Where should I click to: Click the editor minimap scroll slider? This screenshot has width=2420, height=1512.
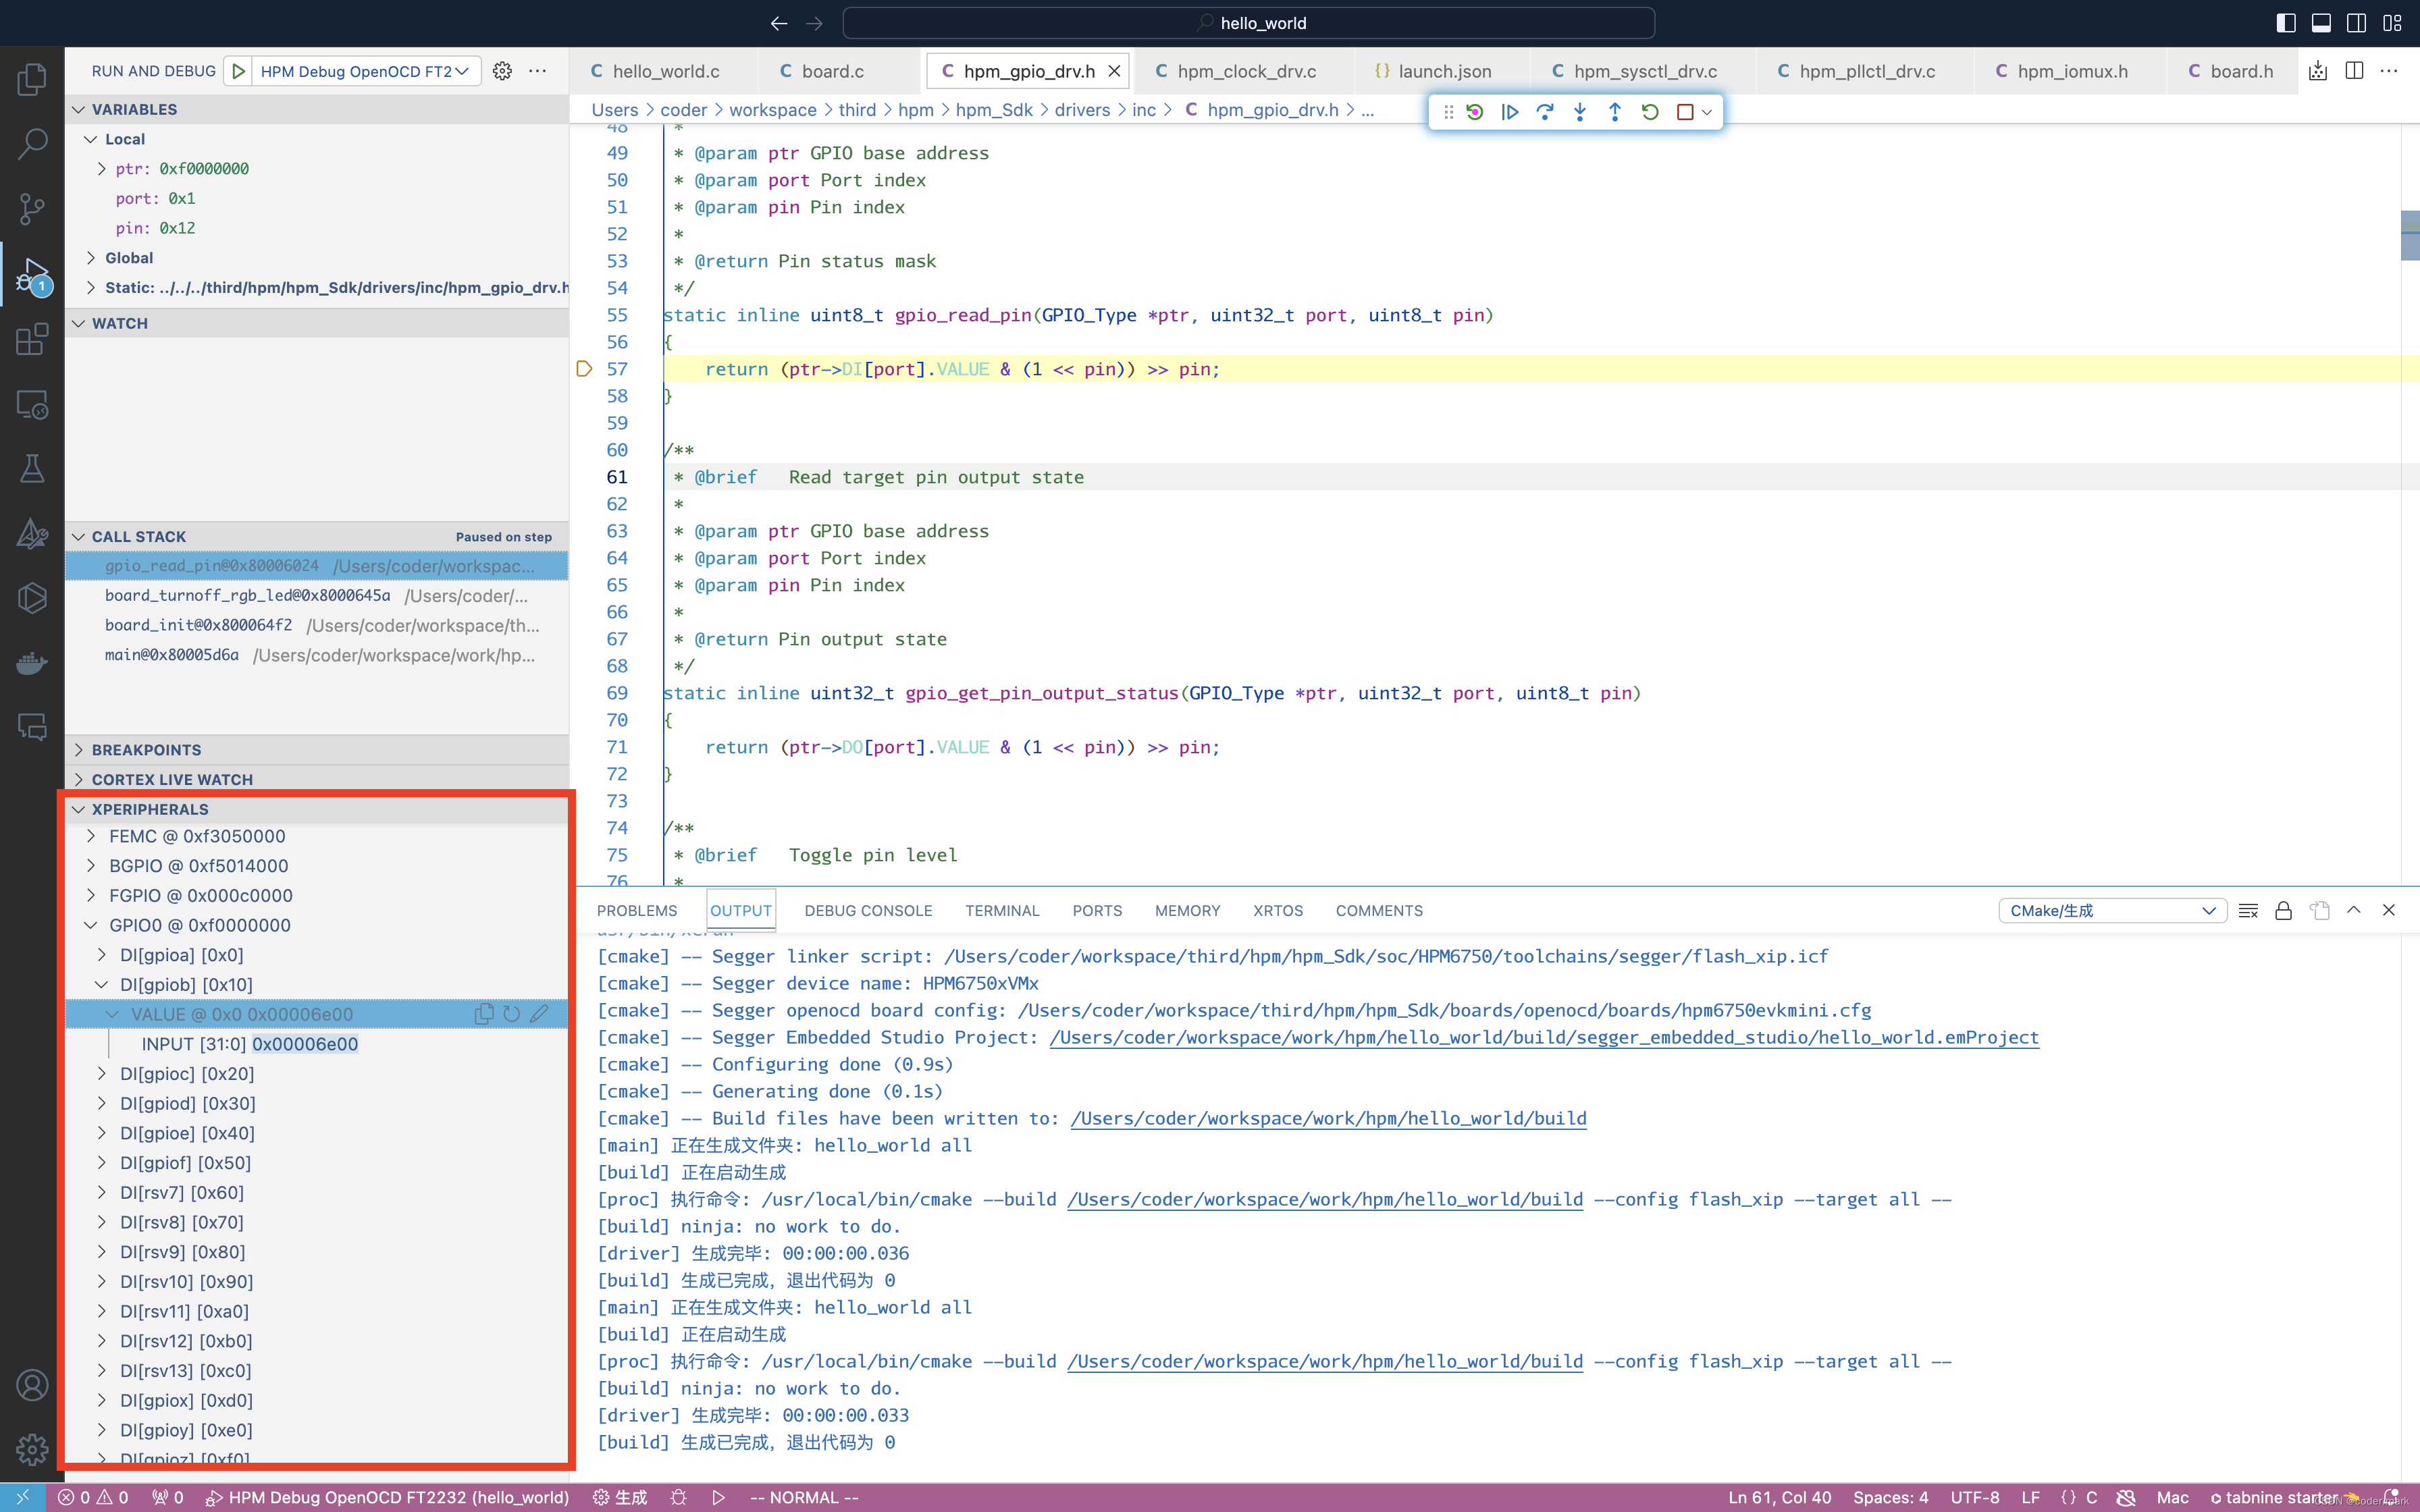2409,236
